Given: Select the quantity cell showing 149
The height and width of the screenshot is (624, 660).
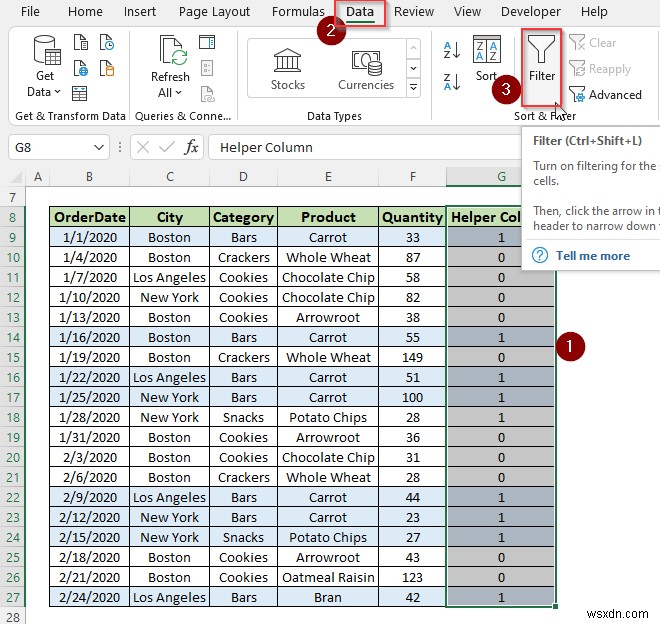Looking at the screenshot, I should [412, 357].
